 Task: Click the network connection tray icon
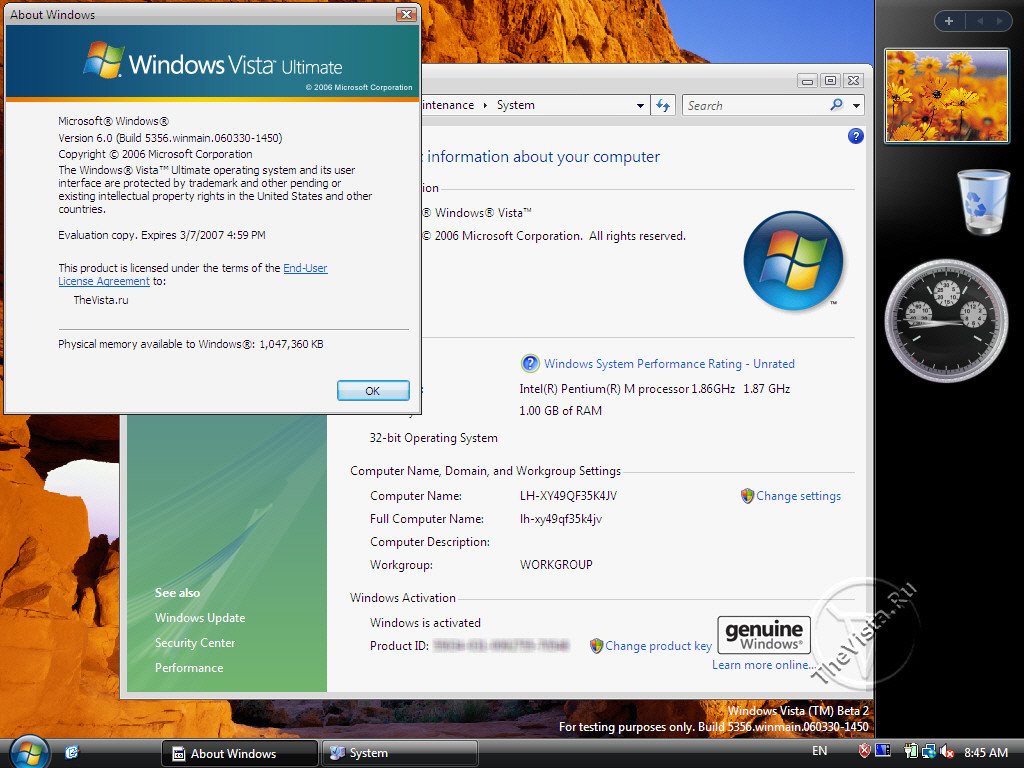pos(928,752)
